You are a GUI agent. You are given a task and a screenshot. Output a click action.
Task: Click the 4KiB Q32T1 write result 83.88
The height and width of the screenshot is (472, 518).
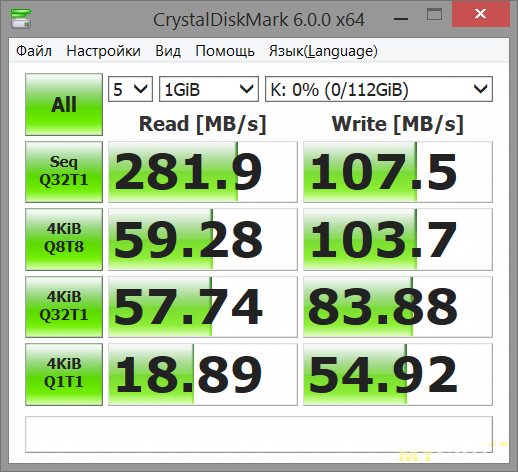pyautogui.click(x=398, y=307)
